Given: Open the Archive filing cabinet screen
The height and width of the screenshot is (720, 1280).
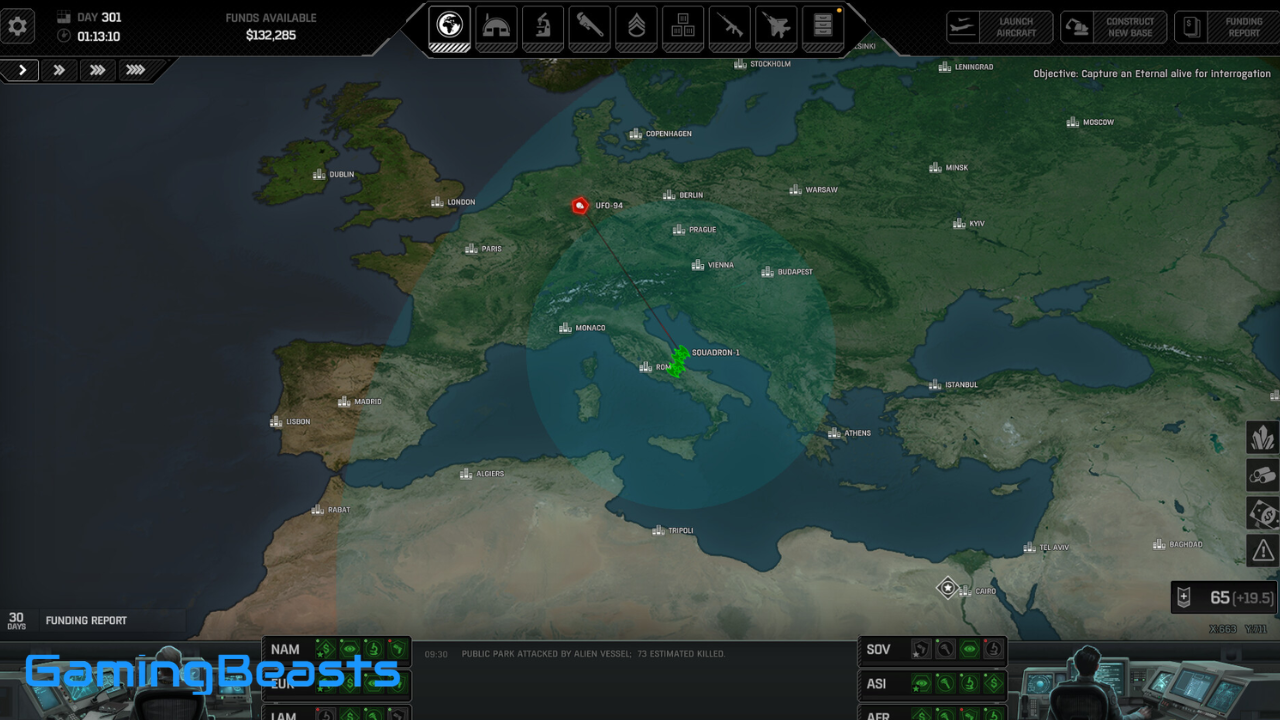Looking at the screenshot, I should [x=822, y=27].
